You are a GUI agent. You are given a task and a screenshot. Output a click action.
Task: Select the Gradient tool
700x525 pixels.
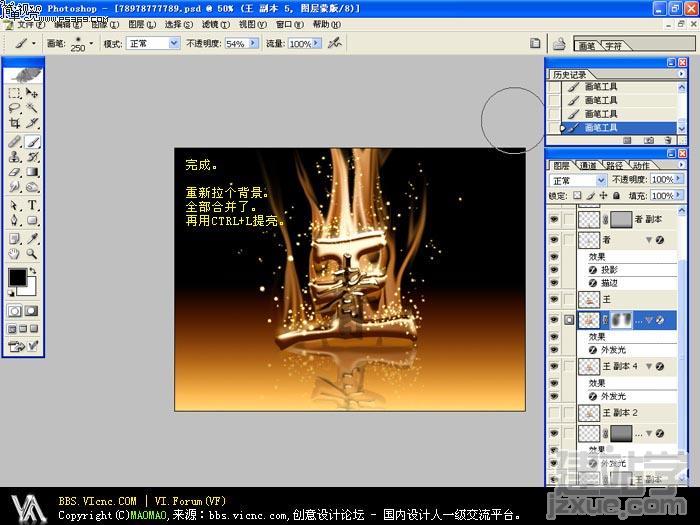click(x=32, y=172)
